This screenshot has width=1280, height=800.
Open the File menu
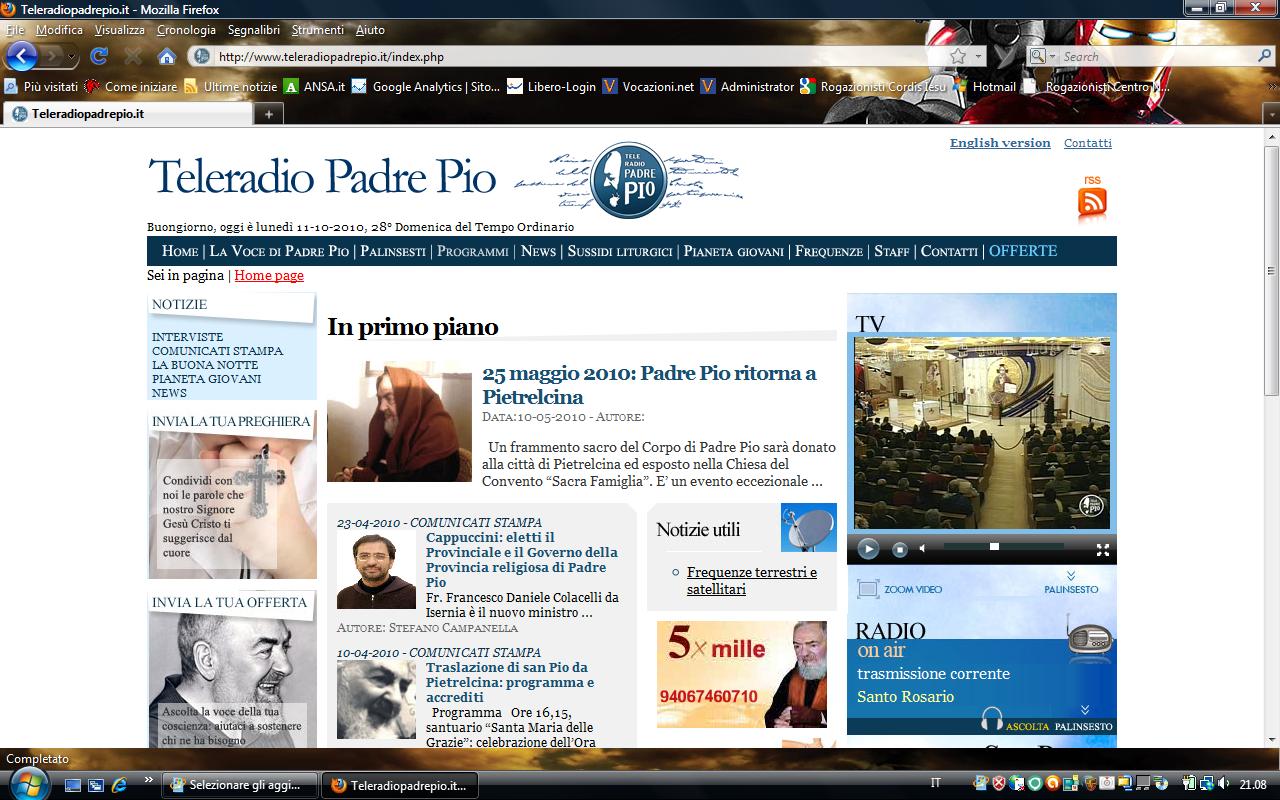tap(15, 30)
